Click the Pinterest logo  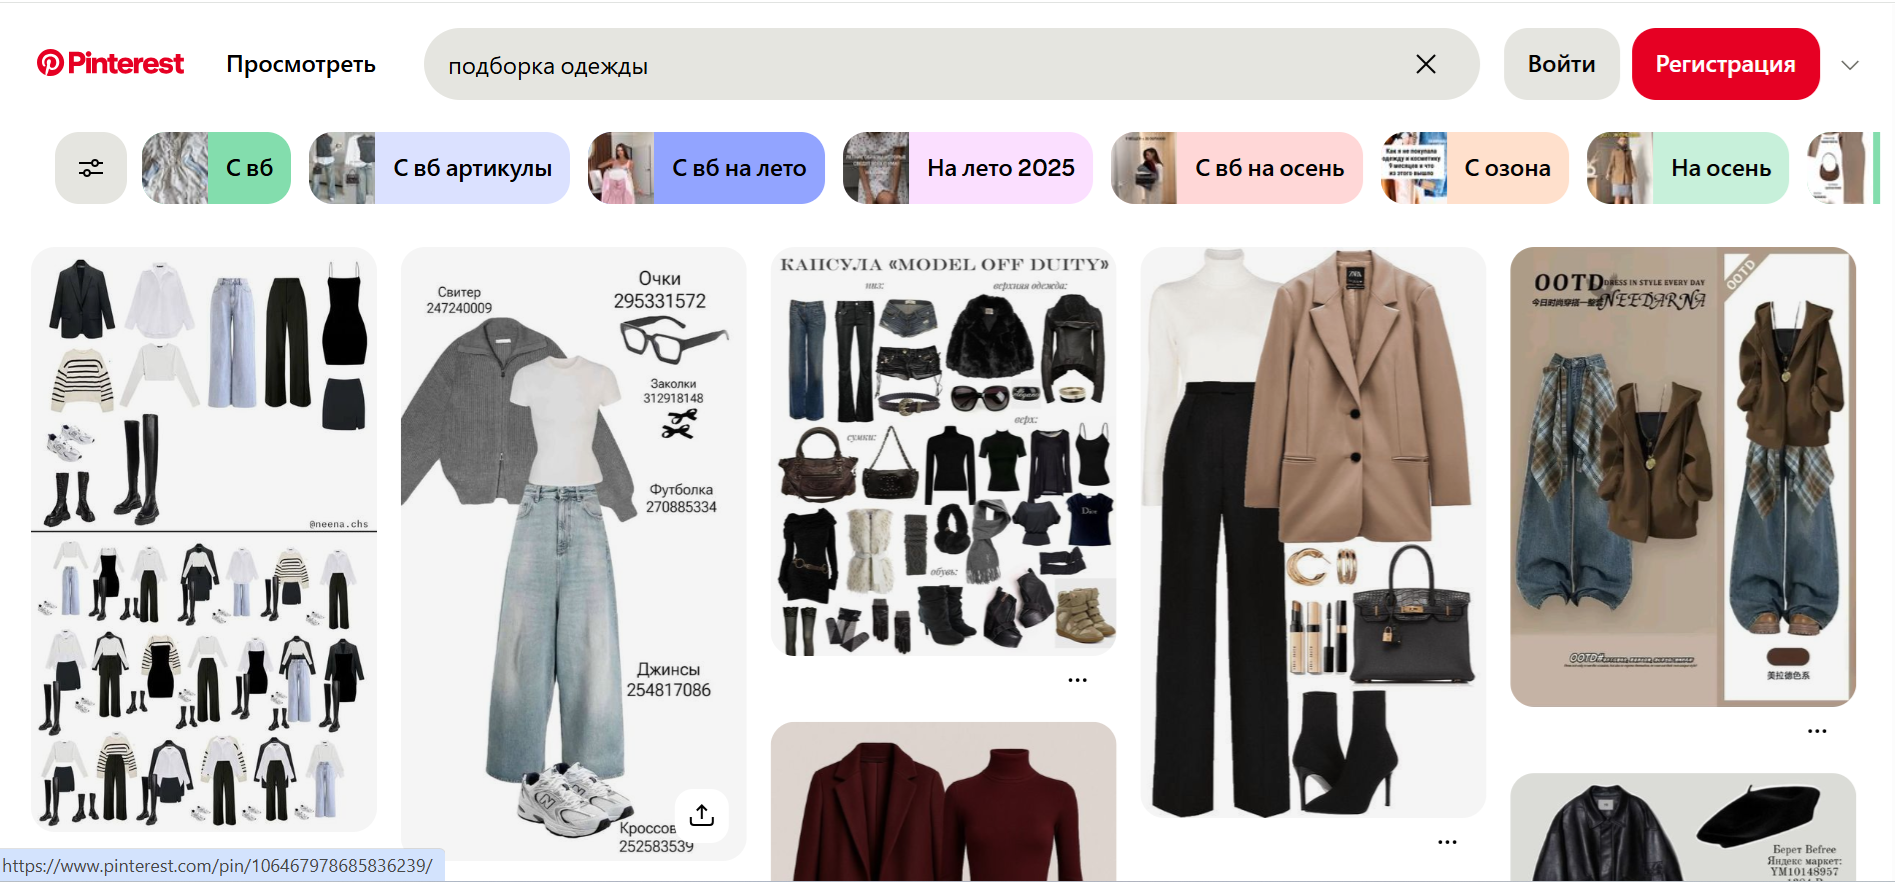click(110, 64)
